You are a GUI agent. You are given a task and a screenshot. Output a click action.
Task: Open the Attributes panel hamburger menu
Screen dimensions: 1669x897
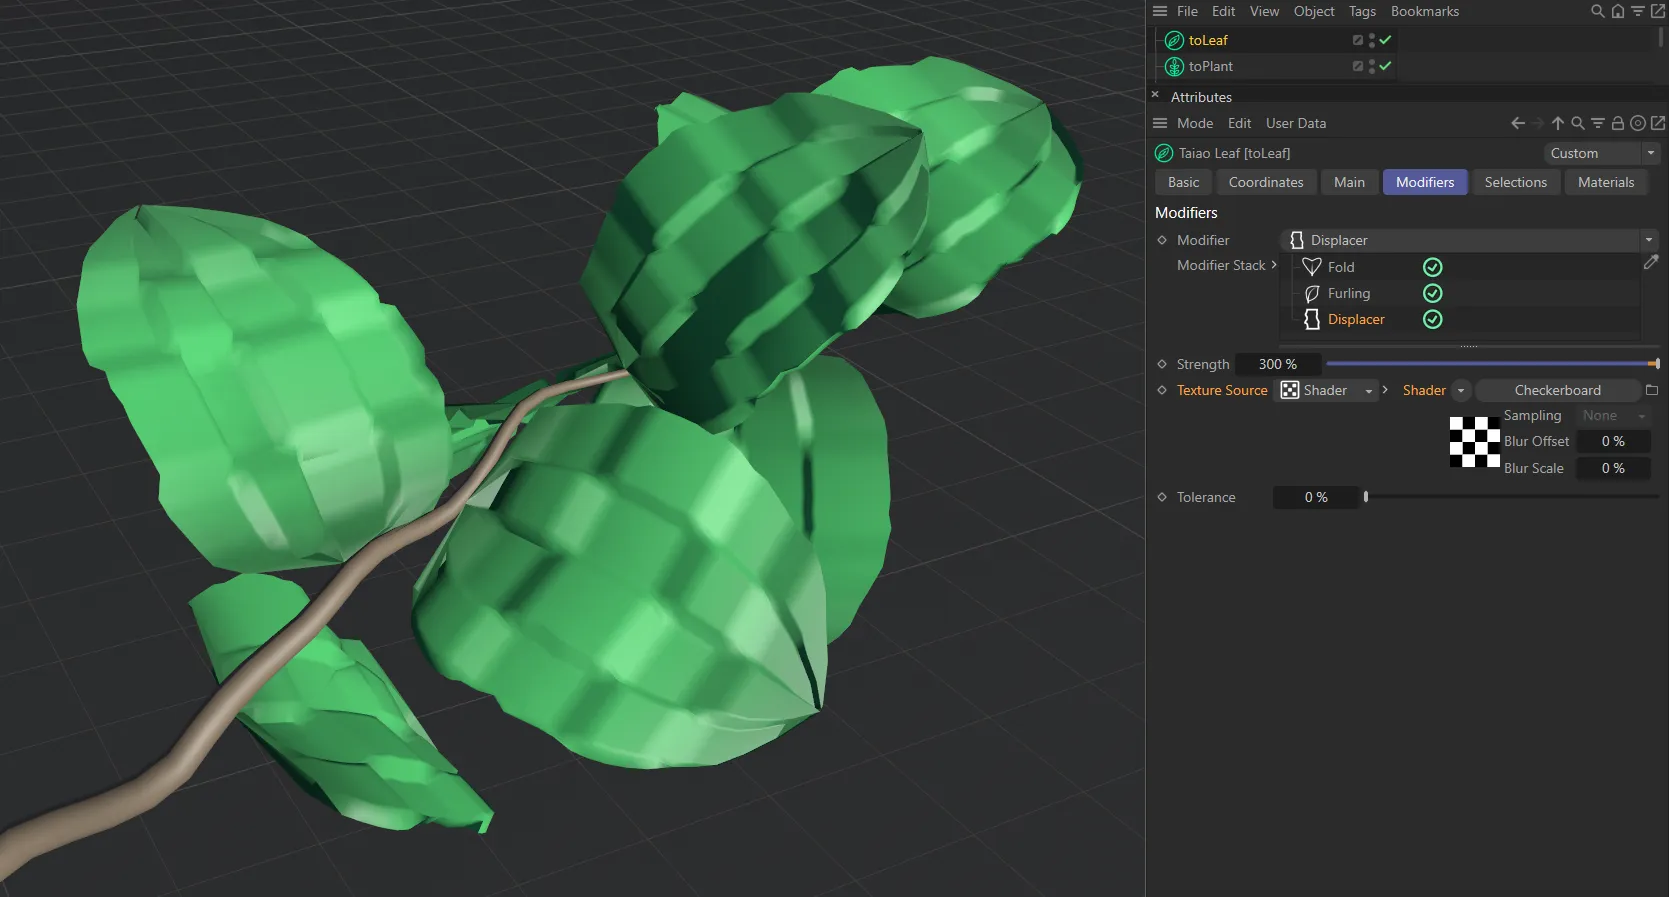click(x=1160, y=123)
